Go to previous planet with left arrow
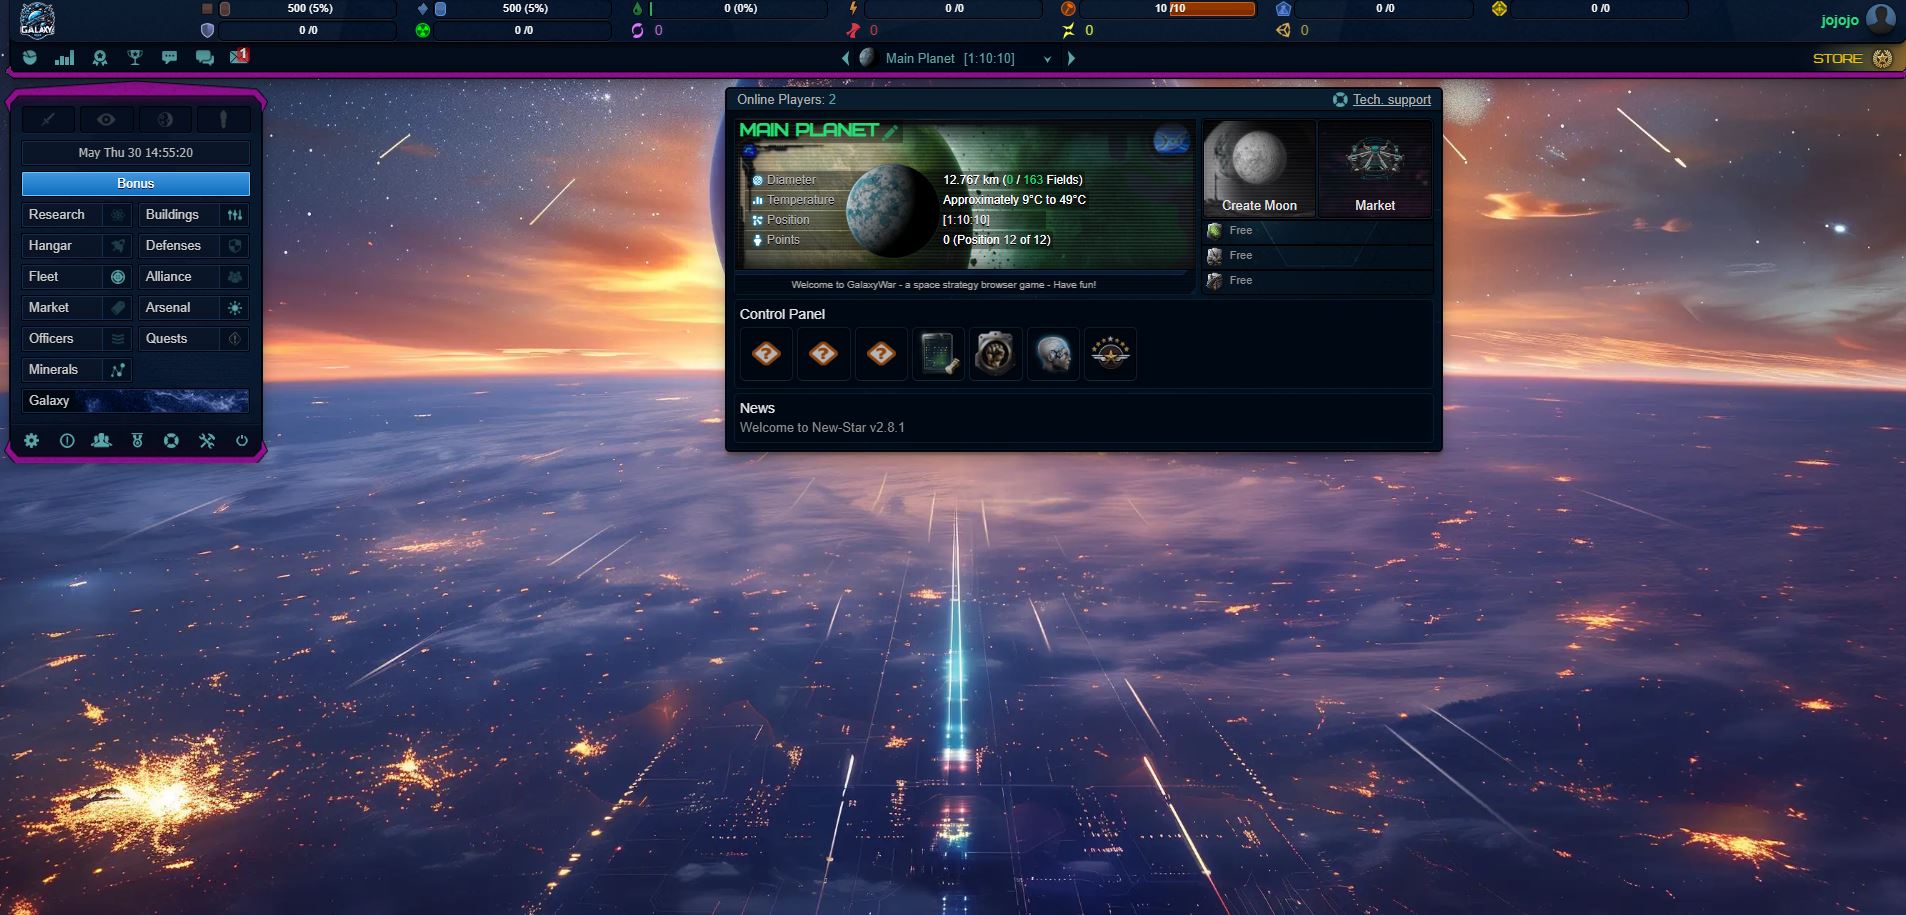 845,59
